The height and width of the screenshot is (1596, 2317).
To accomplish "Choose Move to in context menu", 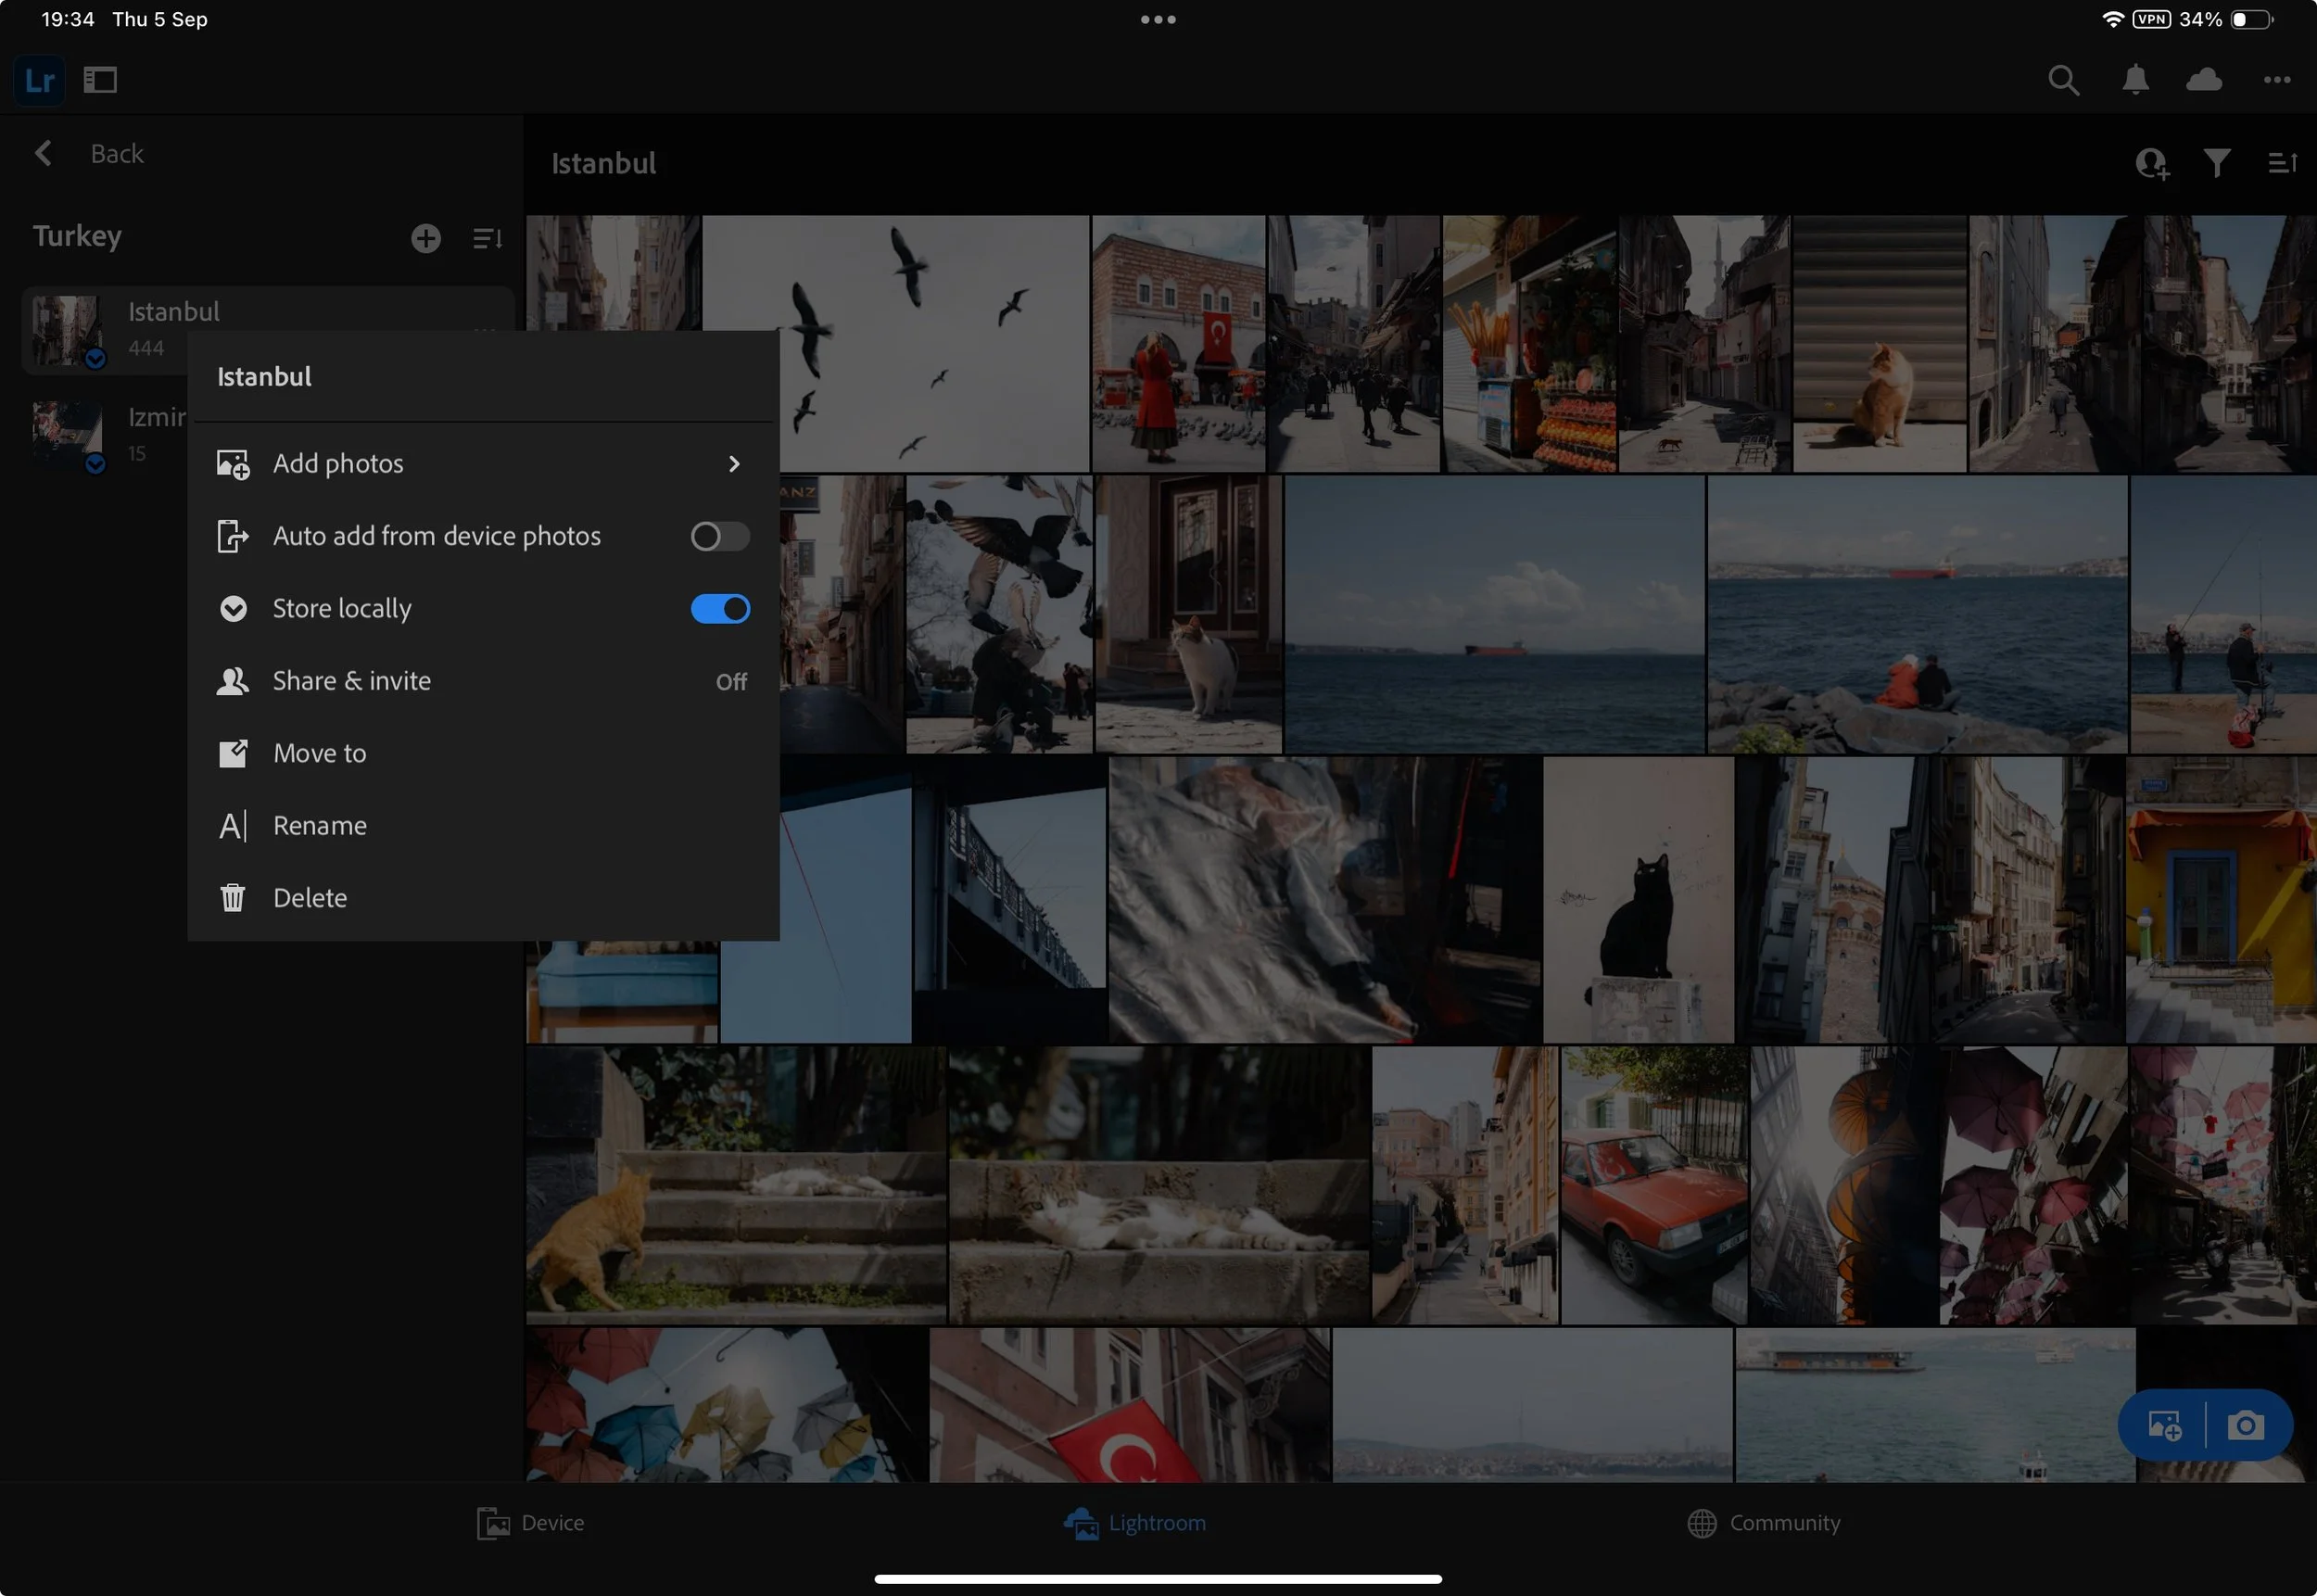I will tap(320, 753).
